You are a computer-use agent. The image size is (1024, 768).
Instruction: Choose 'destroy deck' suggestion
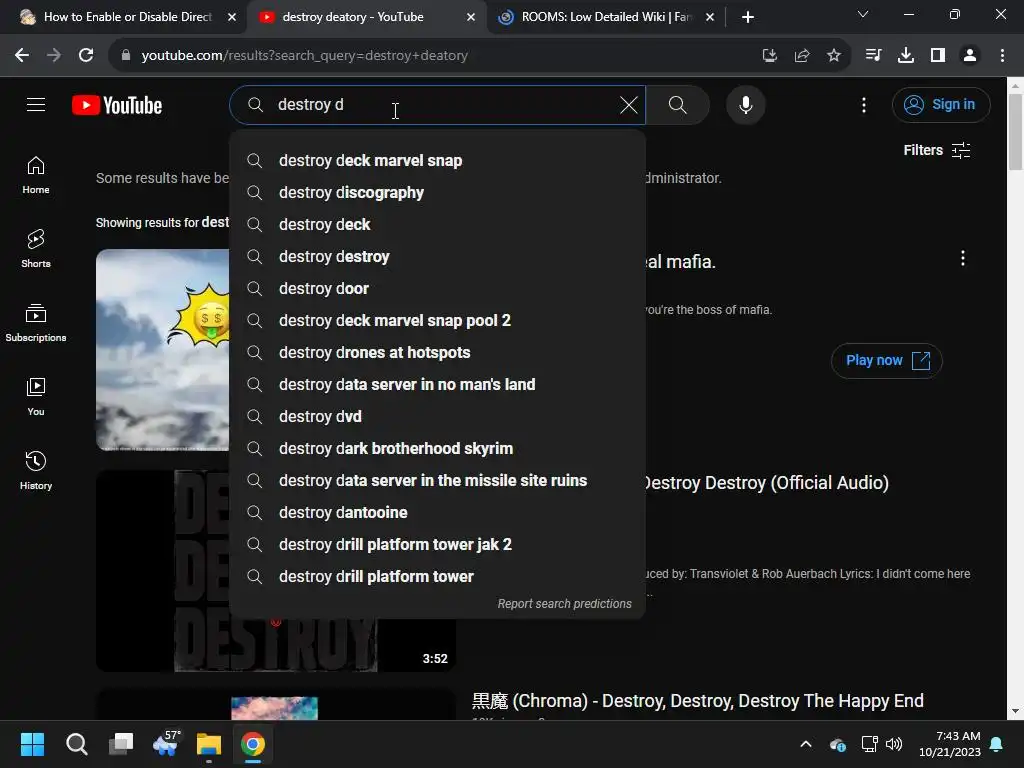pos(438,225)
